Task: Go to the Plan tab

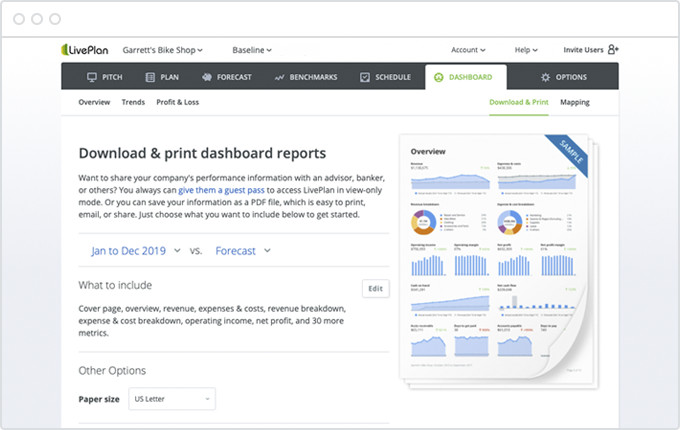Action: (x=162, y=77)
